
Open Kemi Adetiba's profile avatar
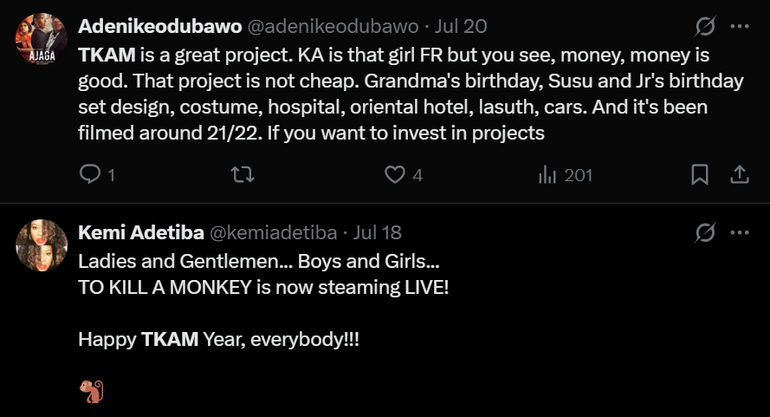(42, 245)
